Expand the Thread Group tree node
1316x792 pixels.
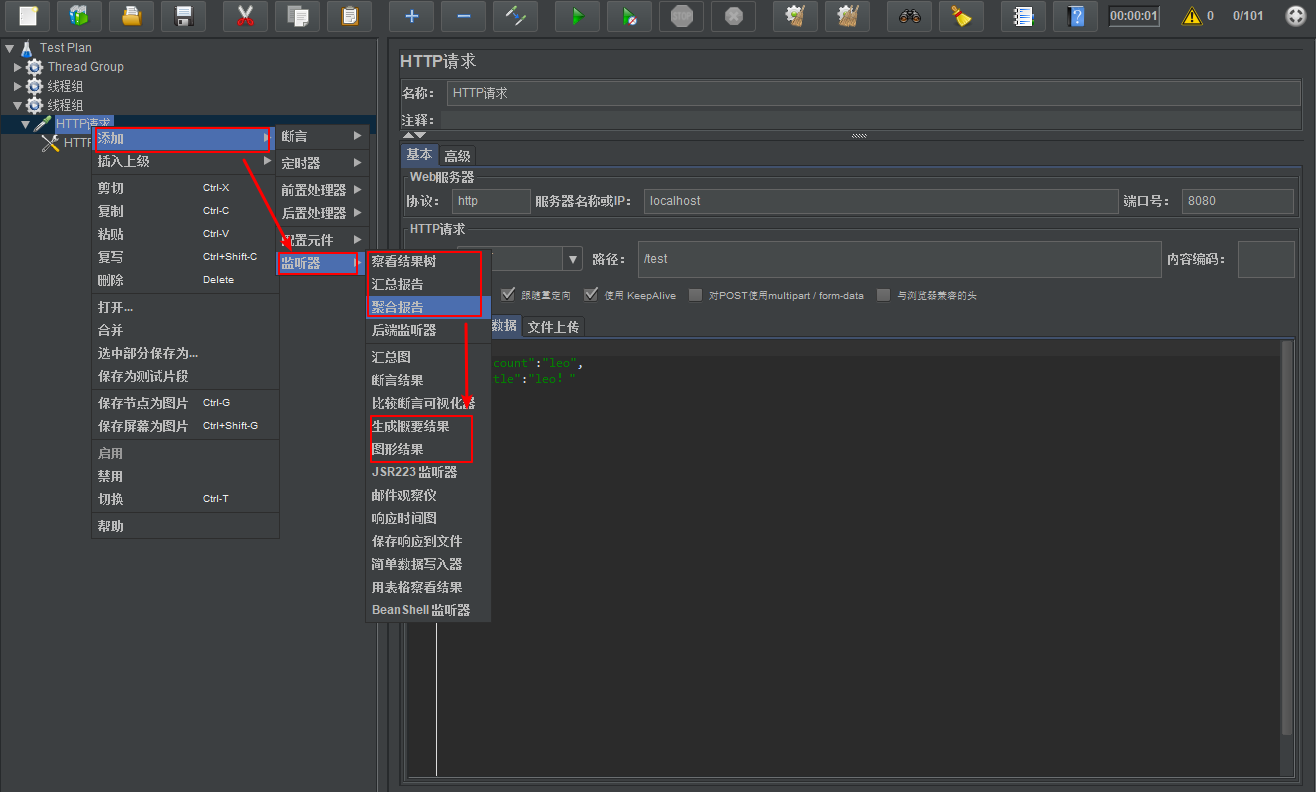(x=18, y=67)
